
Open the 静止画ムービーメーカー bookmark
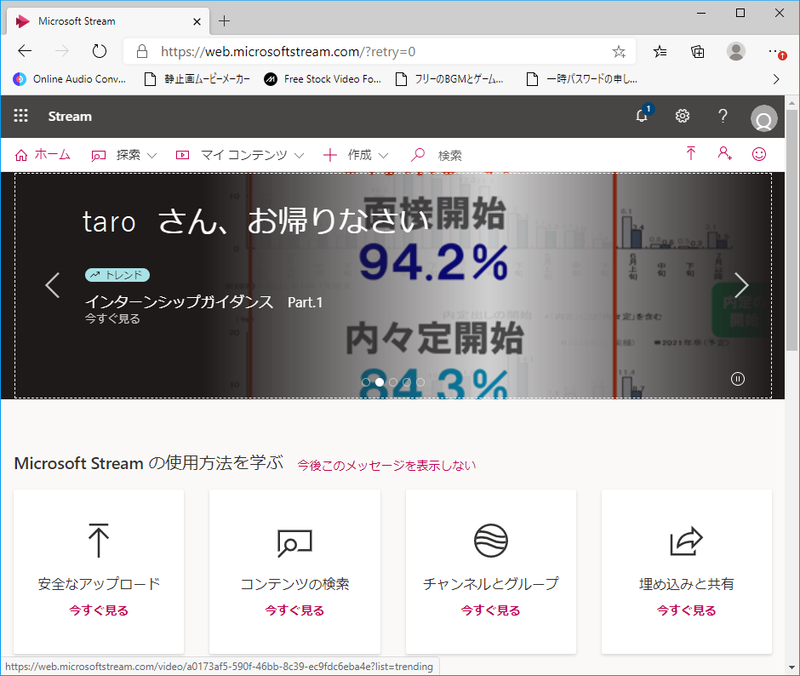coord(197,79)
